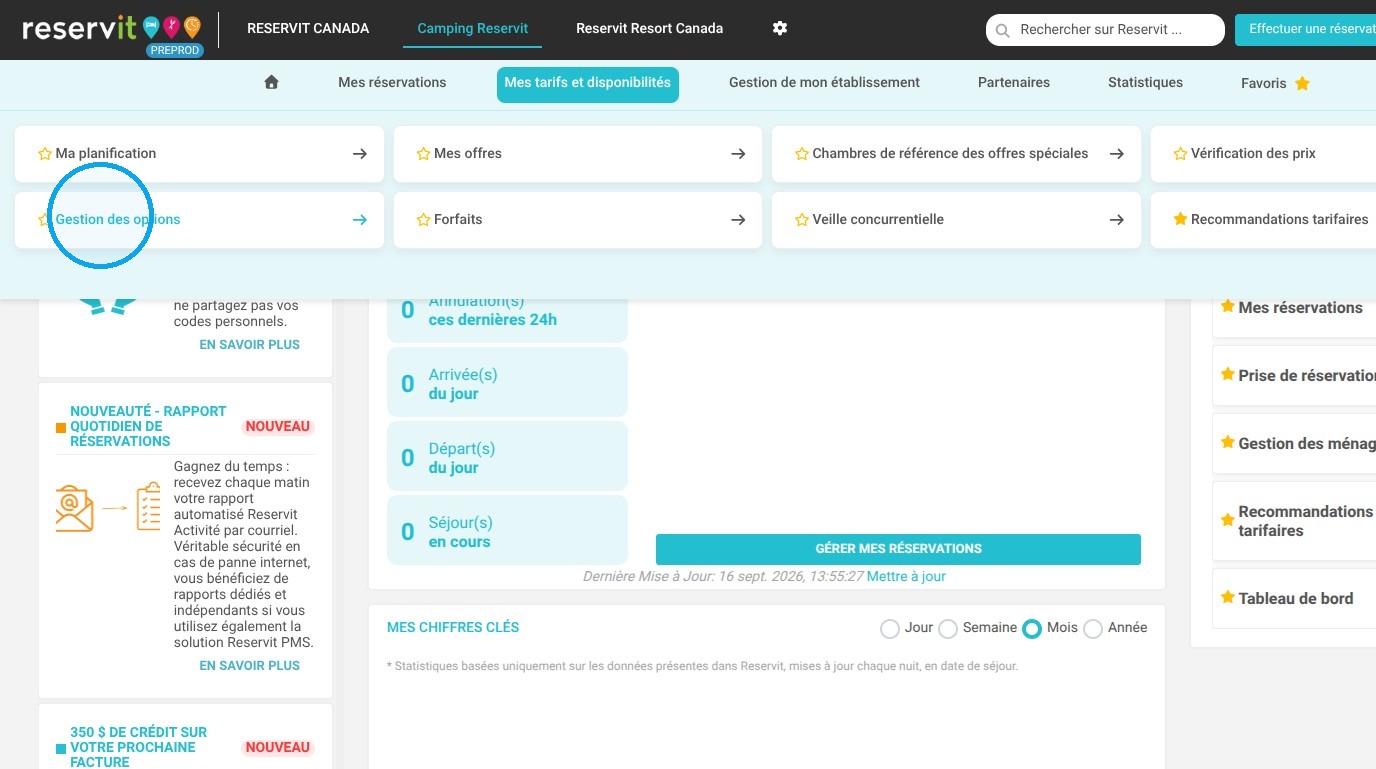The image size is (1376, 769).
Task: Select the Jour radio button
Action: (x=889, y=629)
